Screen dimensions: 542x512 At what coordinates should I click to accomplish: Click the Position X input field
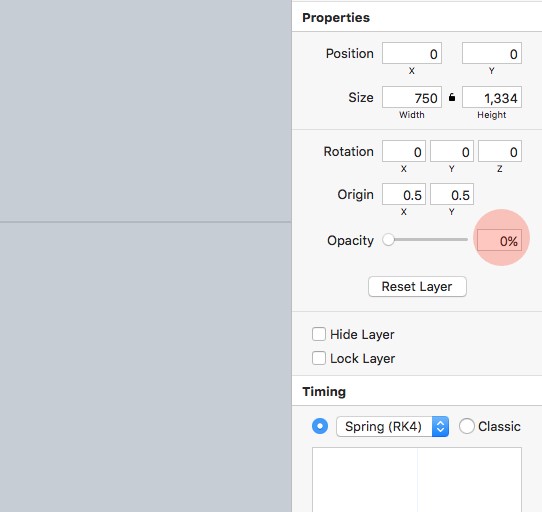(x=412, y=53)
